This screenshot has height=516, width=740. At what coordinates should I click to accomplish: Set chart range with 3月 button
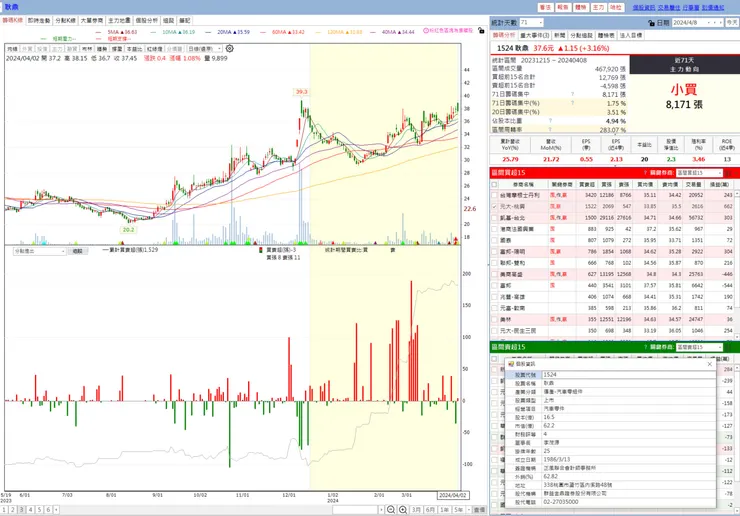(416, 510)
